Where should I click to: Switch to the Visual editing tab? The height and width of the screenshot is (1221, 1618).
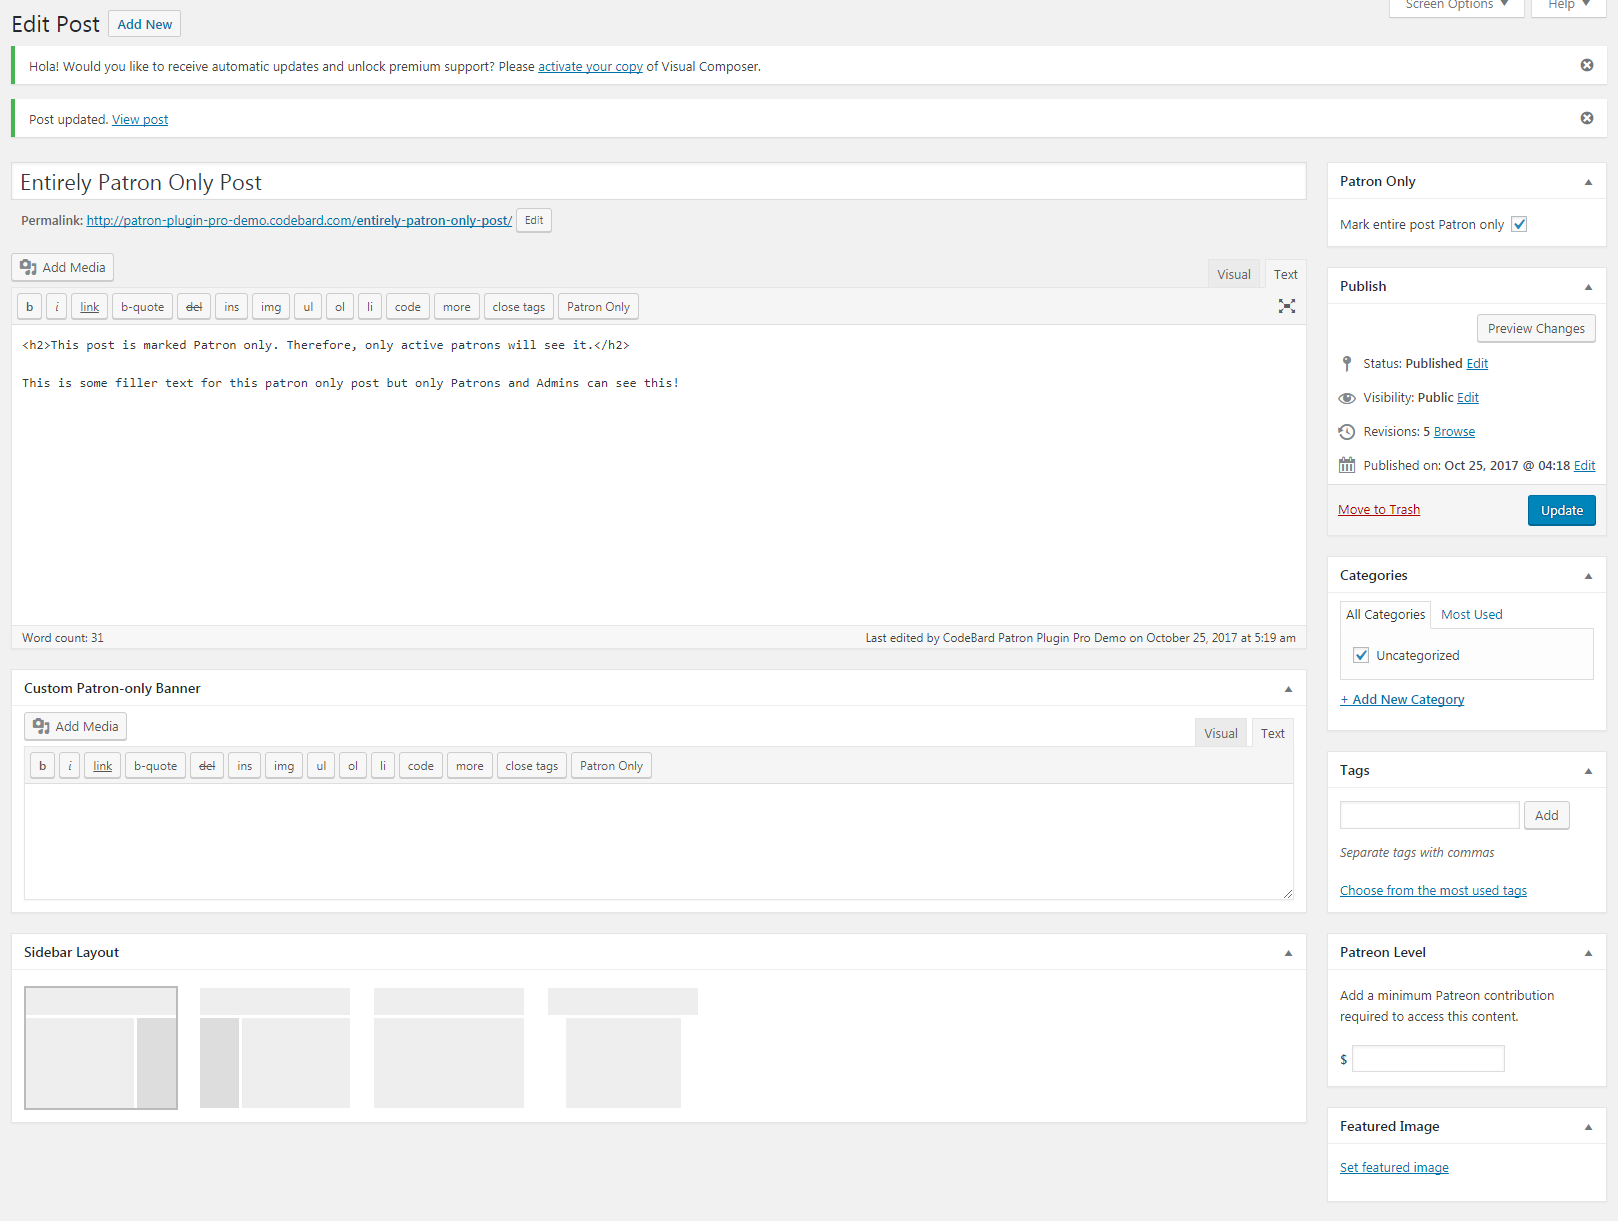(1233, 273)
